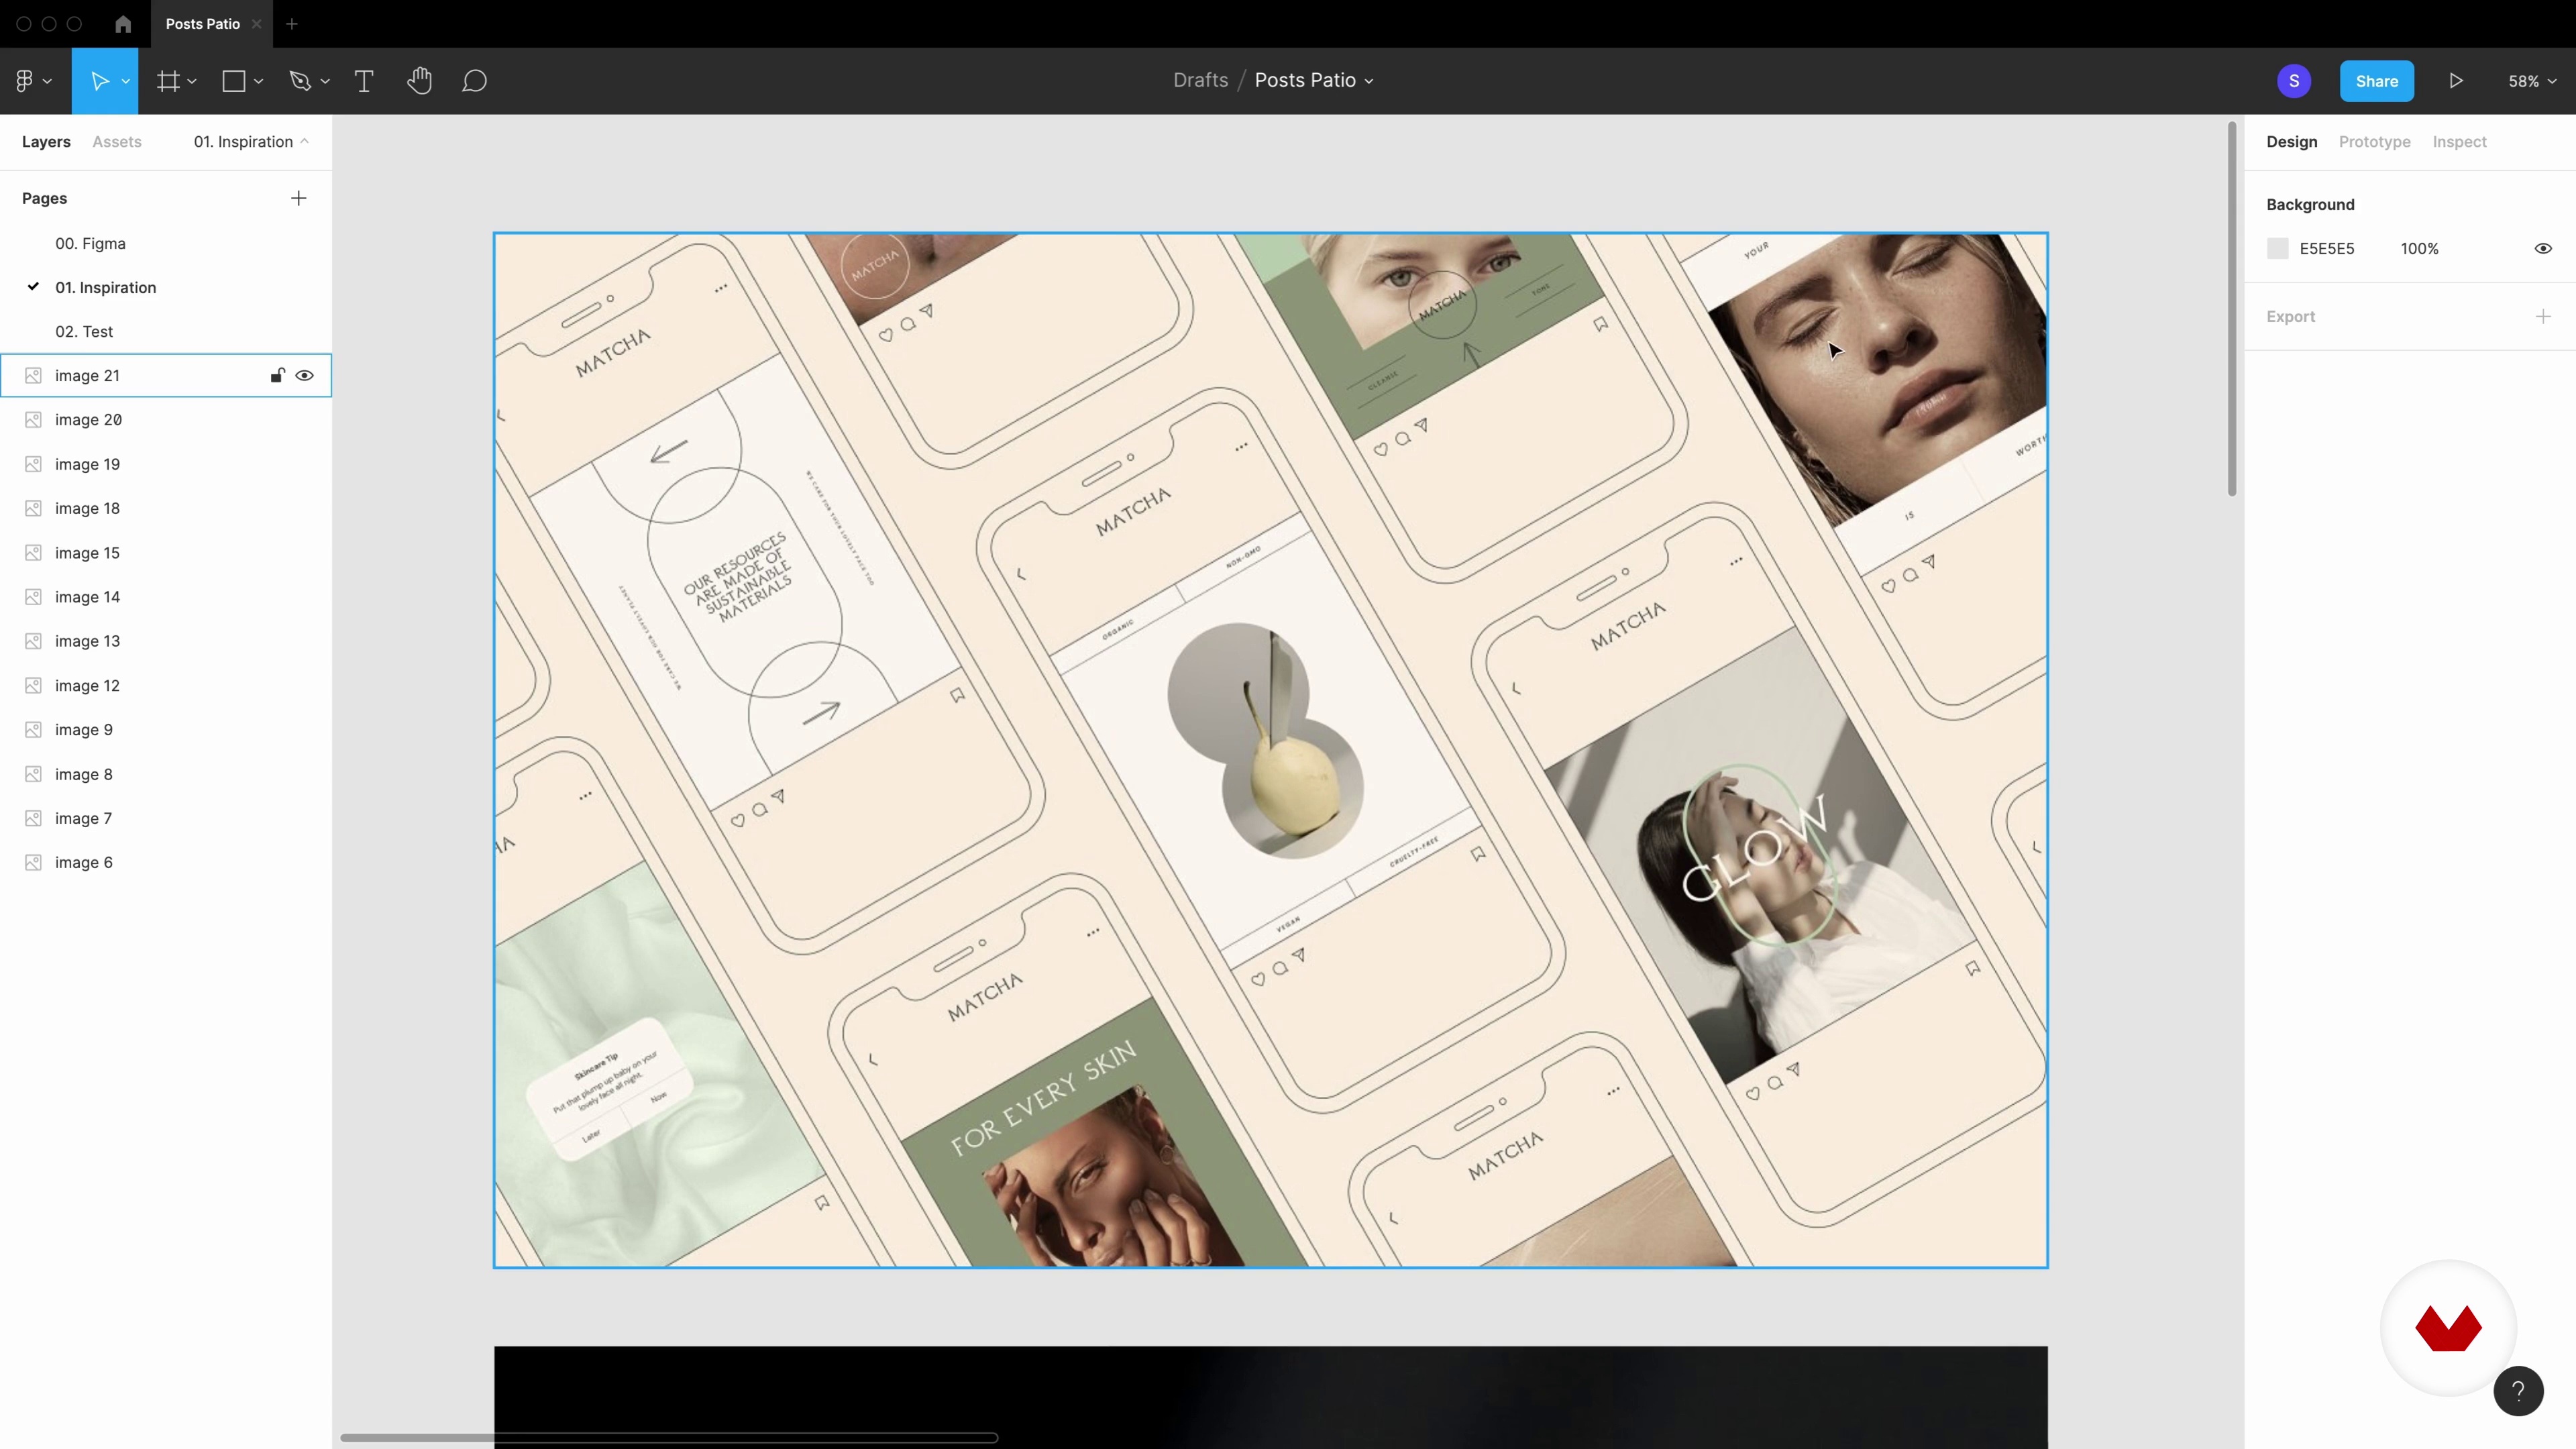Select the image 7 layer
This screenshot has height=1449, width=2576.
tap(166, 819)
